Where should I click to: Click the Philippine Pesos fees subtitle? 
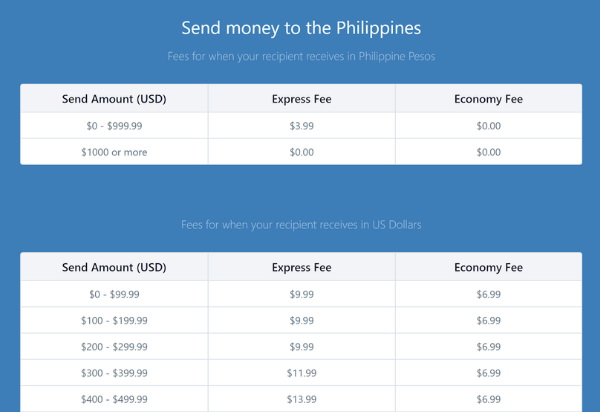pos(300,56)
